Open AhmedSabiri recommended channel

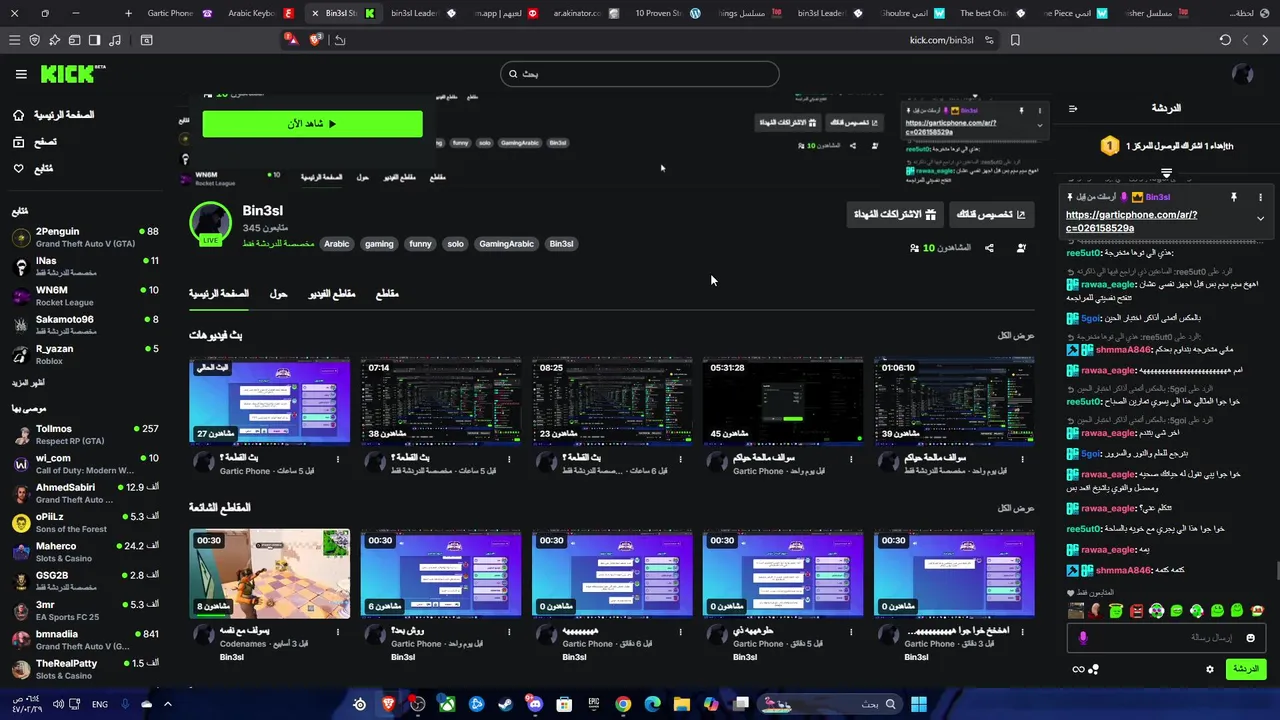pyautogui.click(x=85, y=493)
